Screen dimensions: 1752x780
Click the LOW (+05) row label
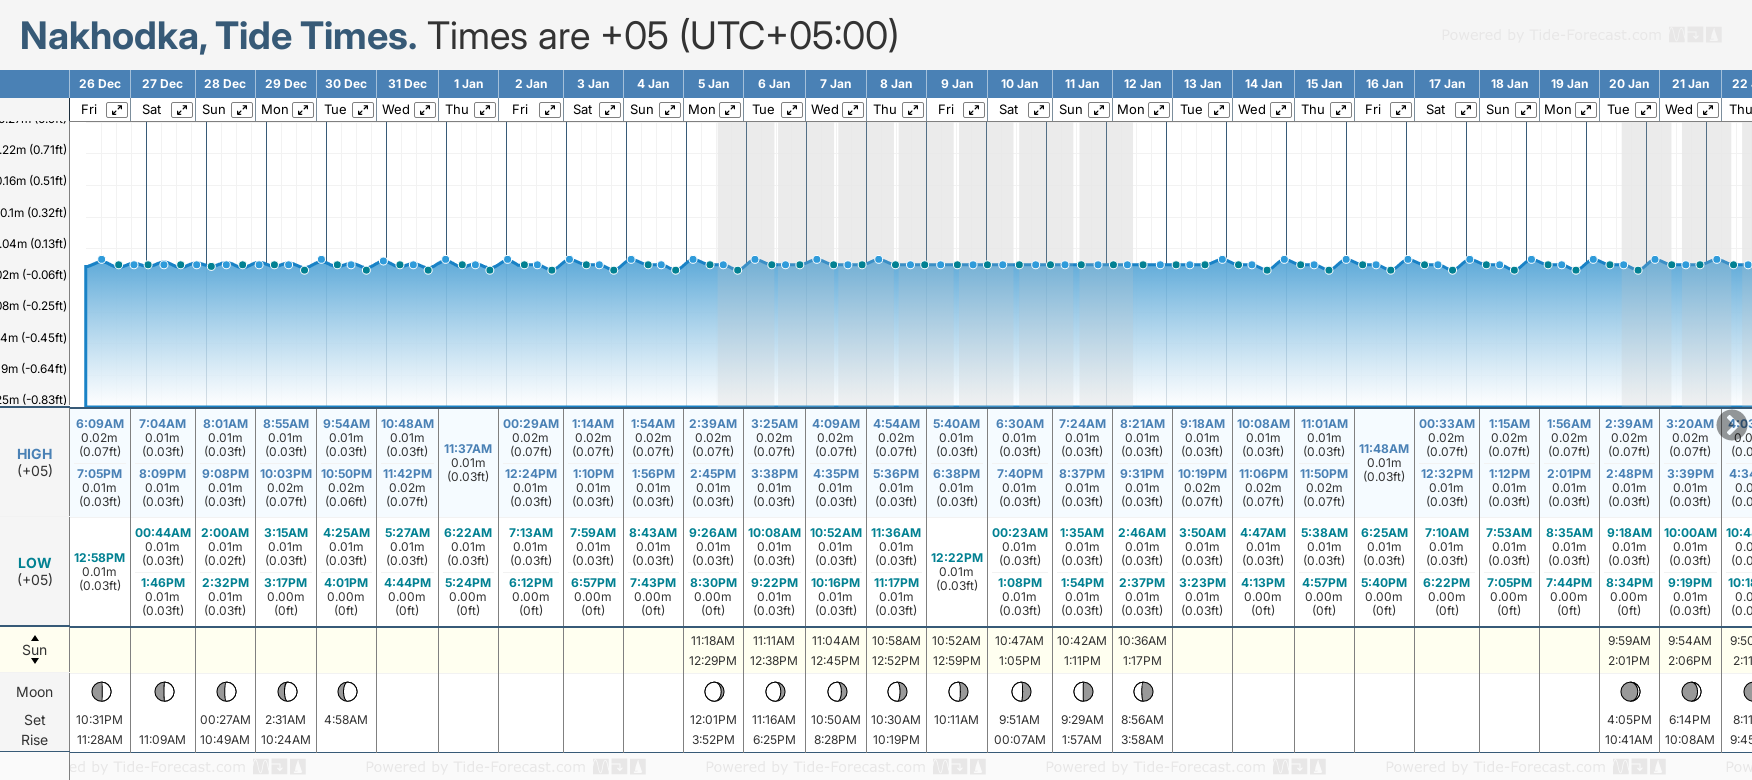[x=35, y=571]
